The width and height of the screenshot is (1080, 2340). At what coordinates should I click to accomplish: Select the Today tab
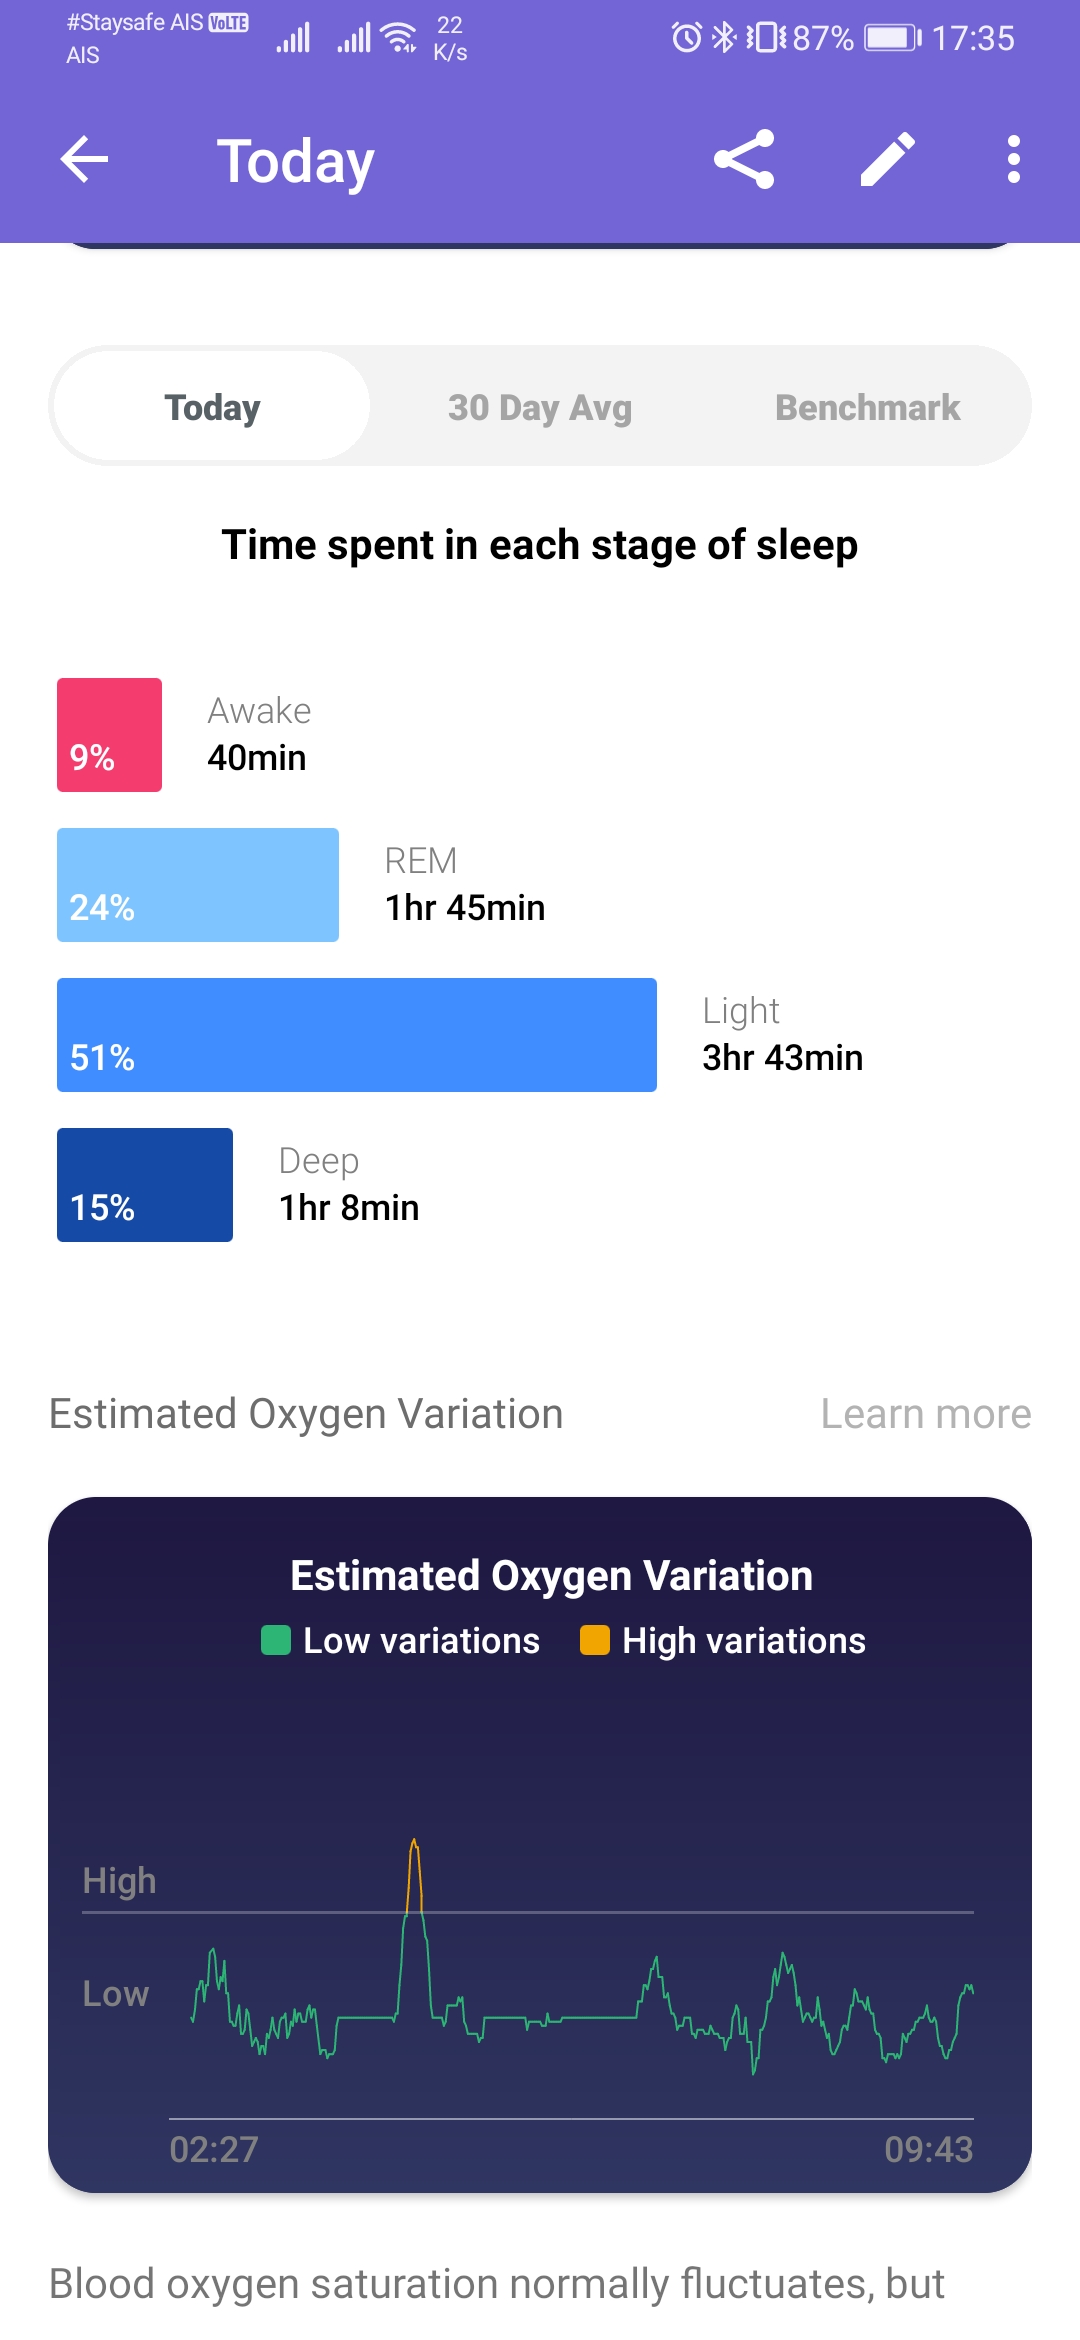coord(212,406)
